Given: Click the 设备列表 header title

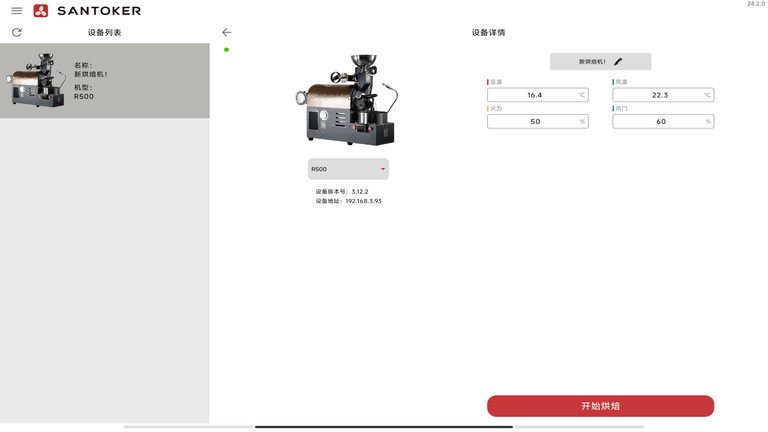Looking at the screenshot, I should [104, 33].
